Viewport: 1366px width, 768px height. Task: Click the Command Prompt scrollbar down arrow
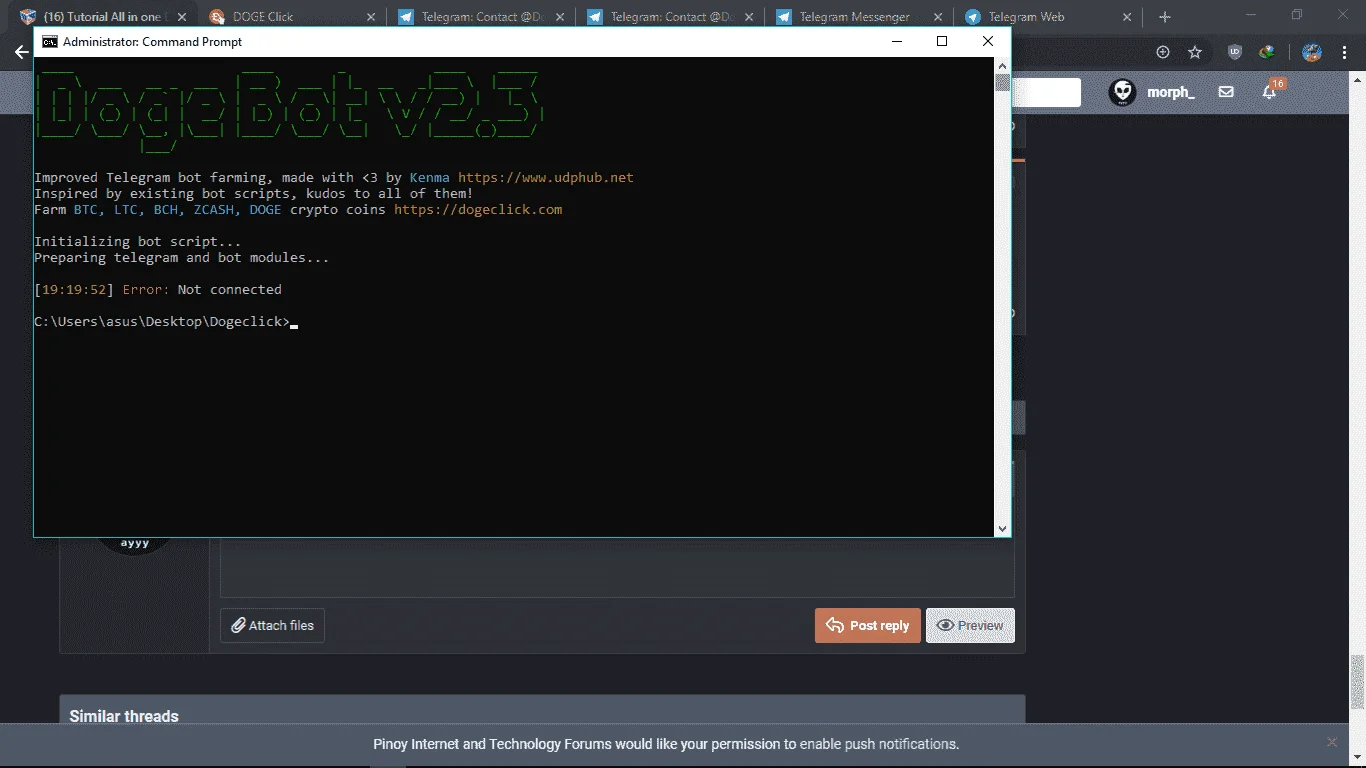(x=1002, y=528)
